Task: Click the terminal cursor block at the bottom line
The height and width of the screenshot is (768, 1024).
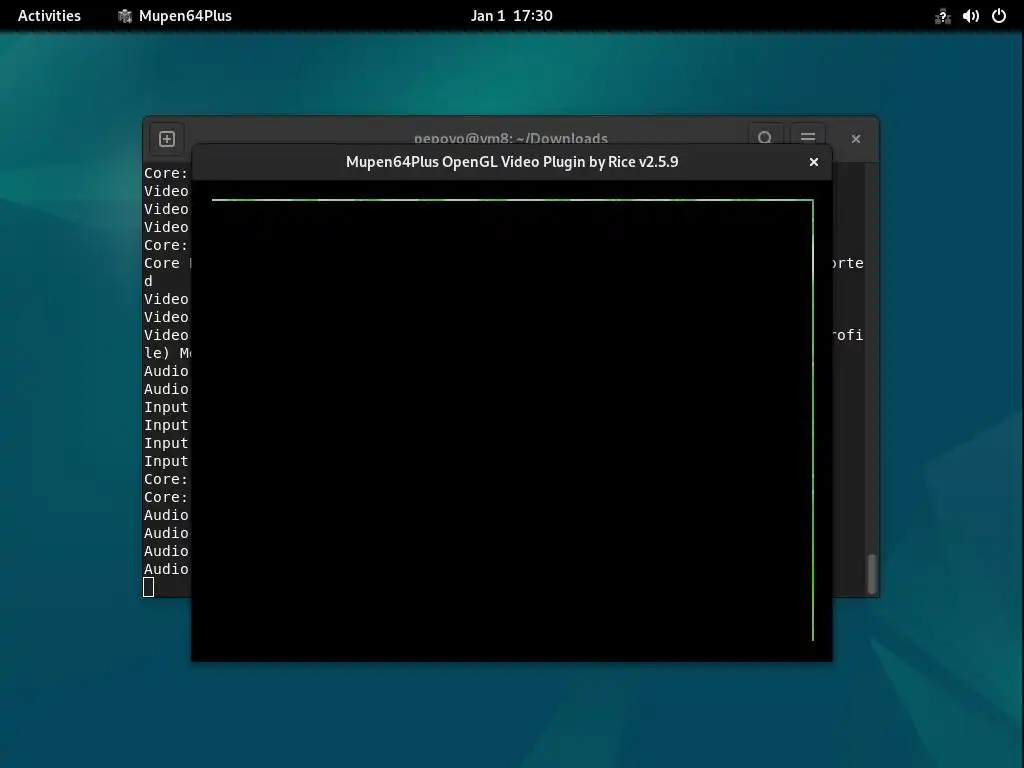Action: [148, 587]
